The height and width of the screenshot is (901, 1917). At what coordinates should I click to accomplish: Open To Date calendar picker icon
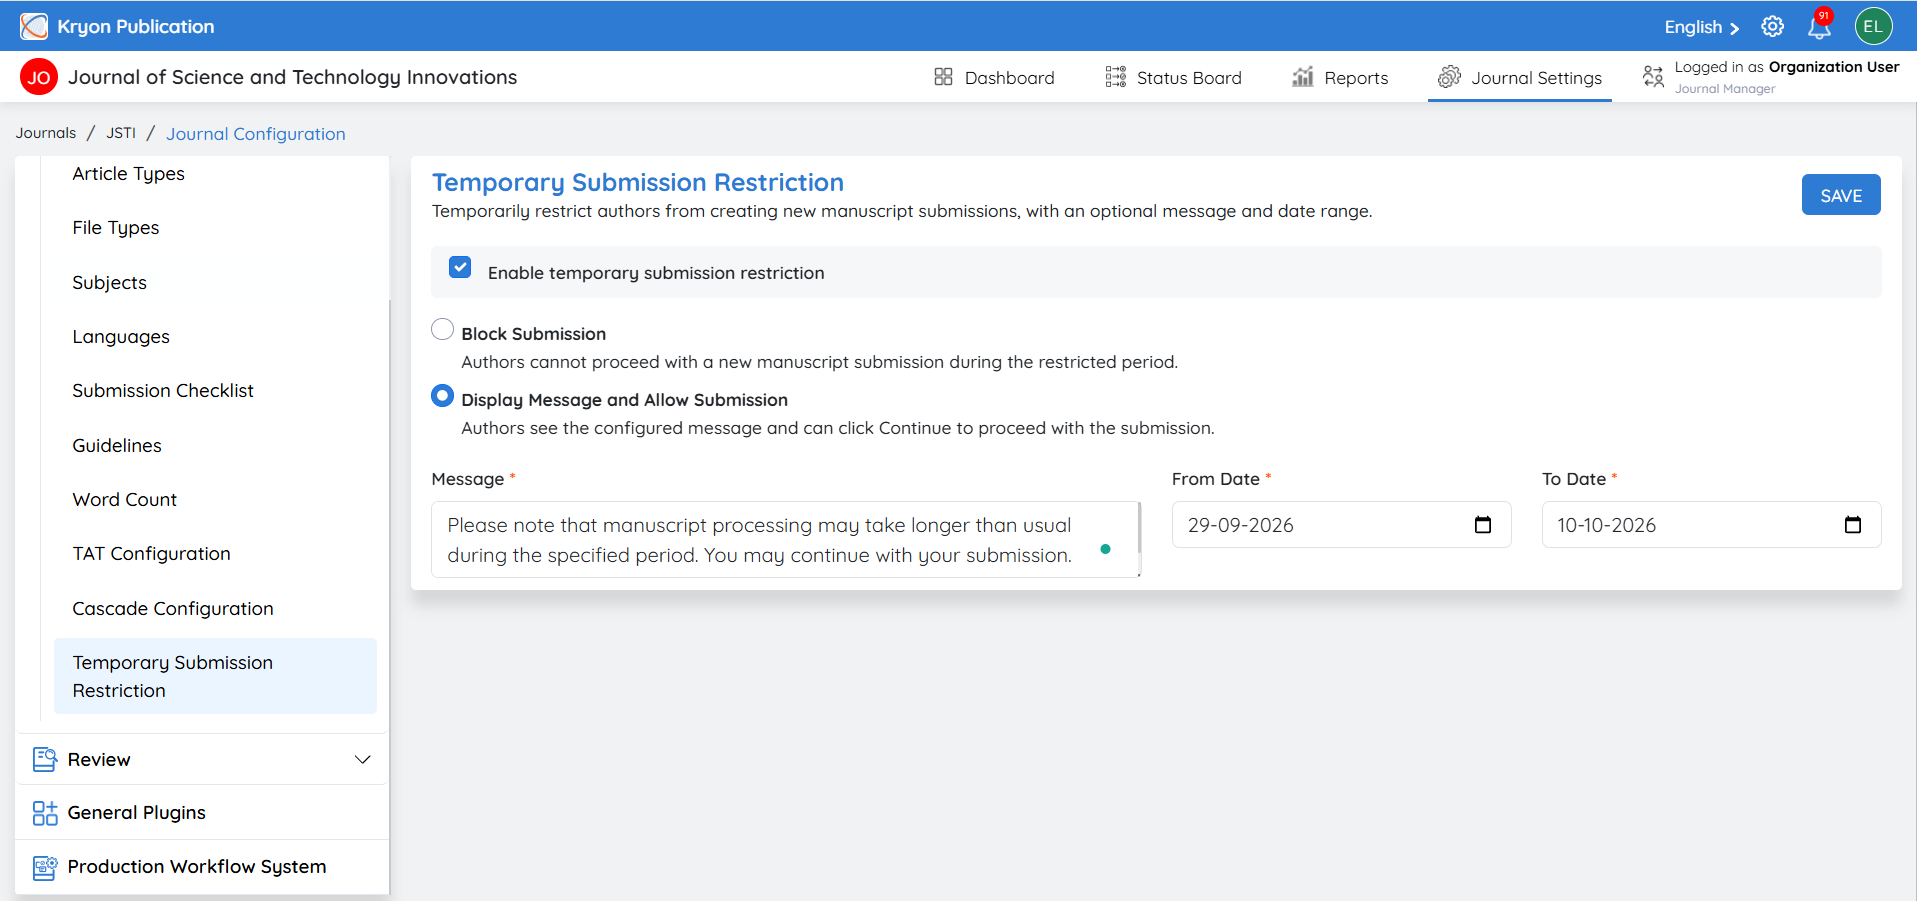[x=1853, y=525]
